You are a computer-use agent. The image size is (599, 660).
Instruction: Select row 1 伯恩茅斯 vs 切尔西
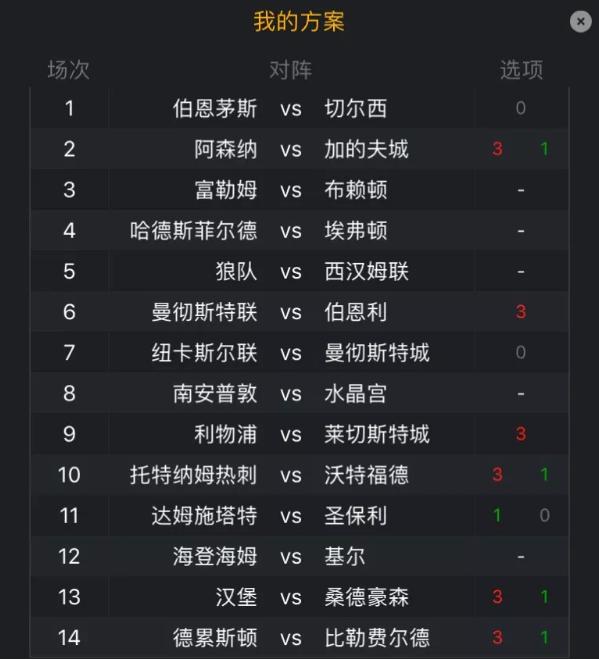300,108
